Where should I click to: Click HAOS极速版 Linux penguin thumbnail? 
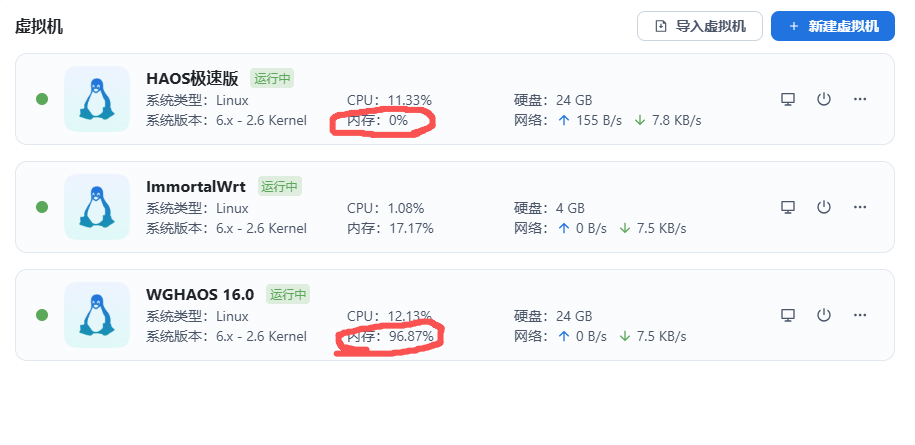click(x=97, y=99)
